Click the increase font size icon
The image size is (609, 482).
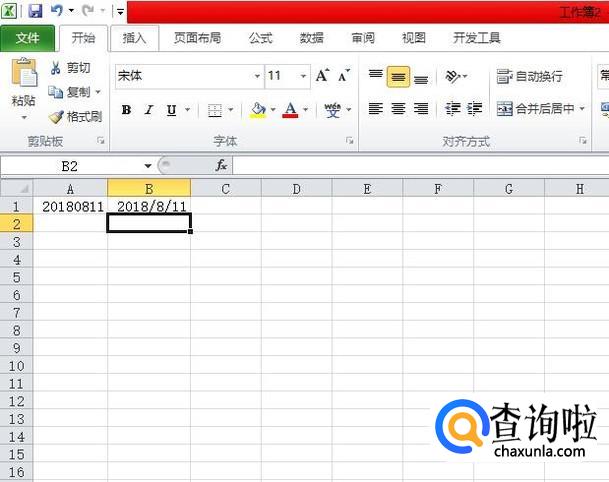tap(322, 76)
